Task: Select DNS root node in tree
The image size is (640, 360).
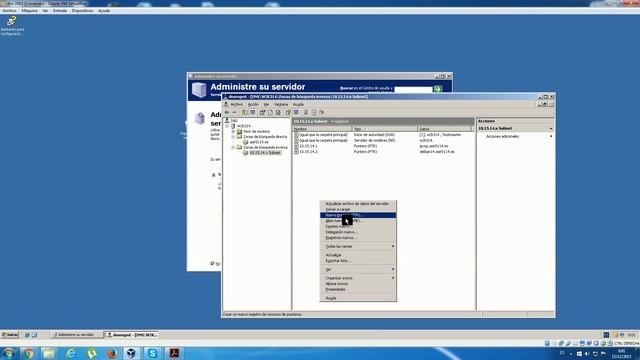Action: (233, 121)
